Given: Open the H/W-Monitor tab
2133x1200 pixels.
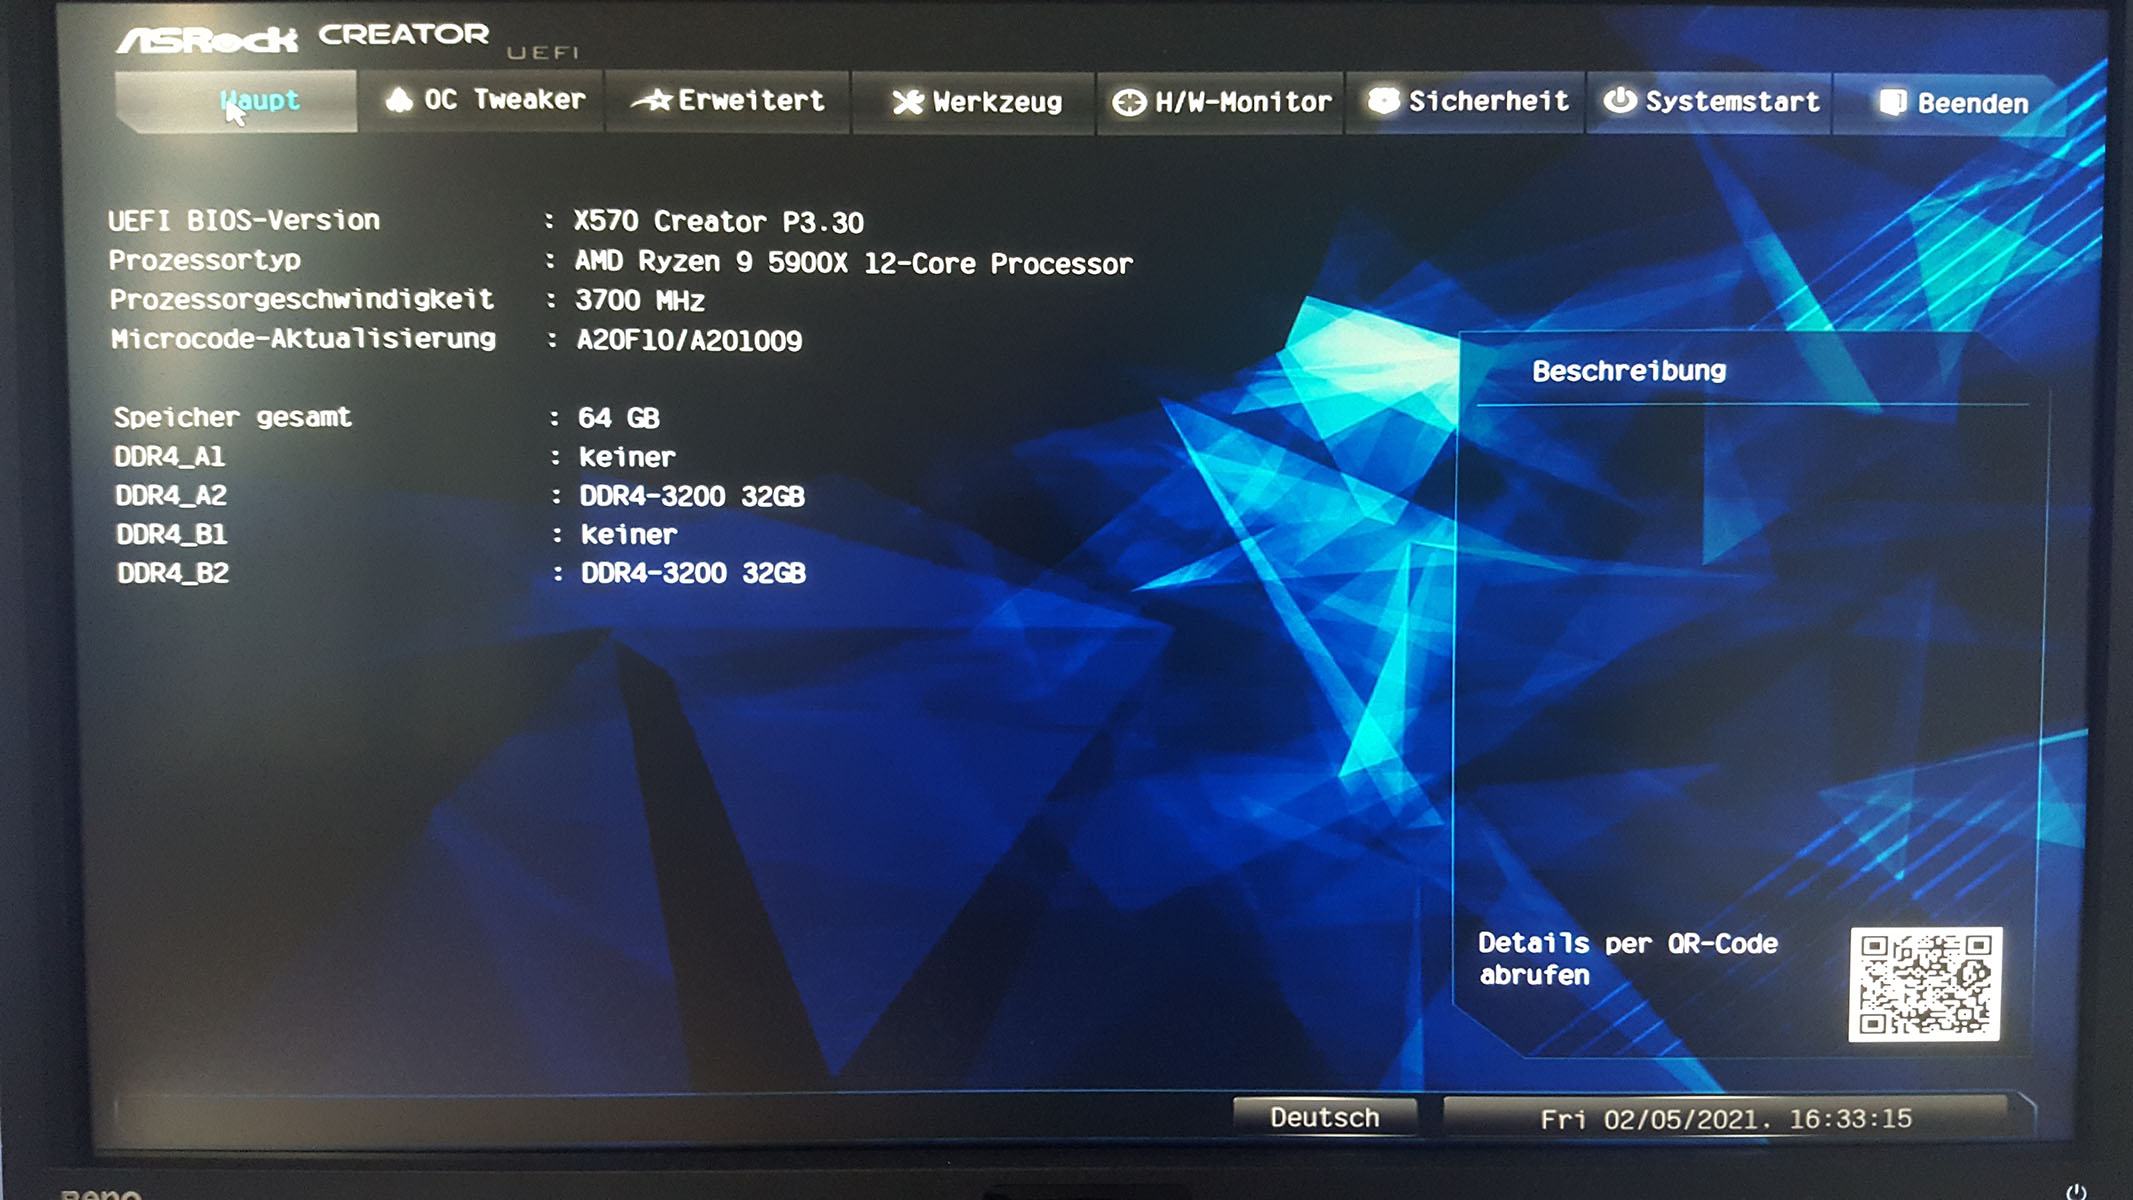Looking at the screenshot, I should coord(1220,102).
